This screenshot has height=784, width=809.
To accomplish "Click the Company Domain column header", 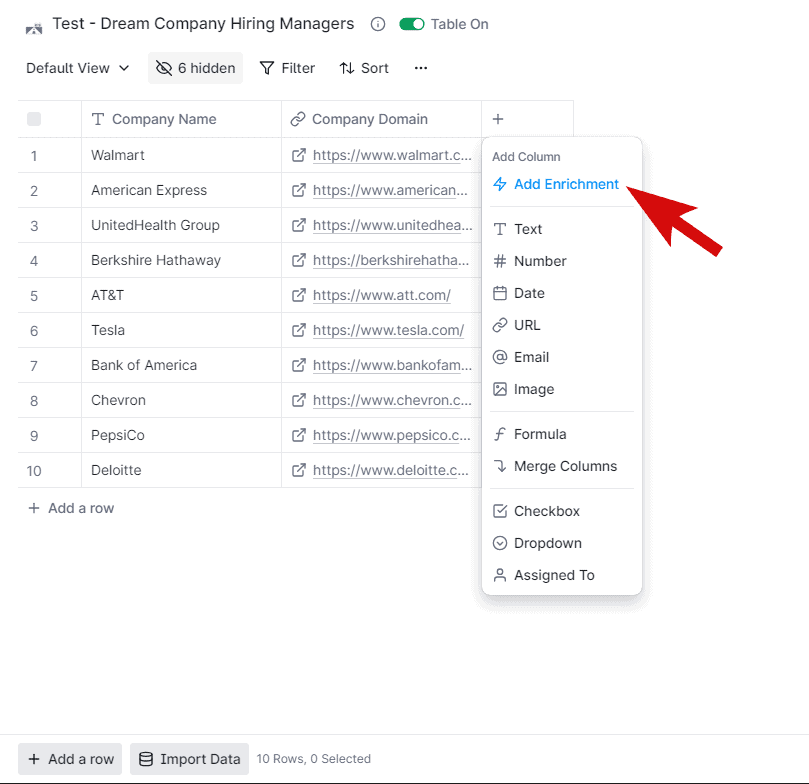I will [x=381, y=119].
